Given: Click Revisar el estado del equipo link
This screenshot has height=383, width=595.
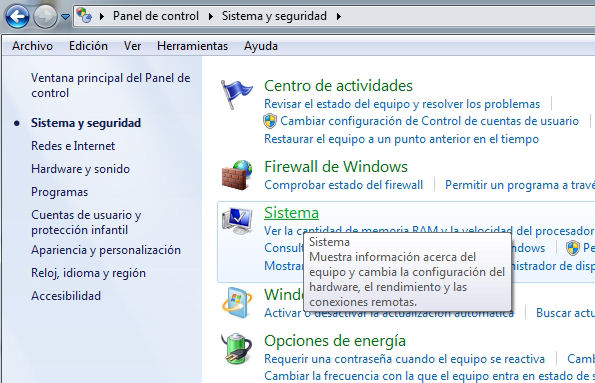Looking at the screenshot, I should click(x=402, y=104).
